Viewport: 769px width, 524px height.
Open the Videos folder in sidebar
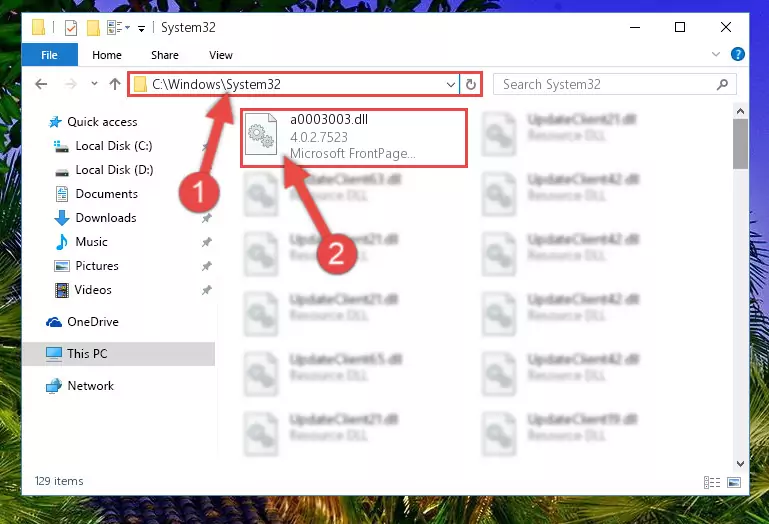(93, 290)
